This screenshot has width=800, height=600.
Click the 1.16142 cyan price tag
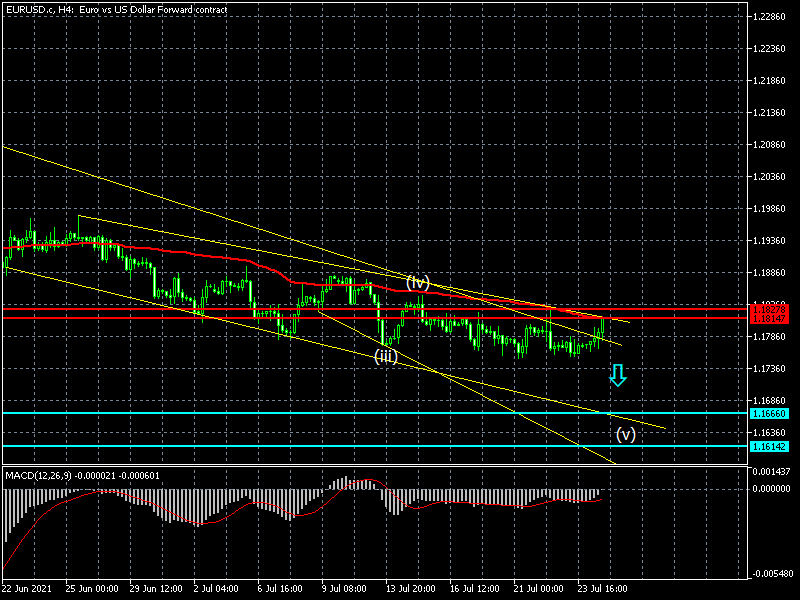click(x=769, y=446)
